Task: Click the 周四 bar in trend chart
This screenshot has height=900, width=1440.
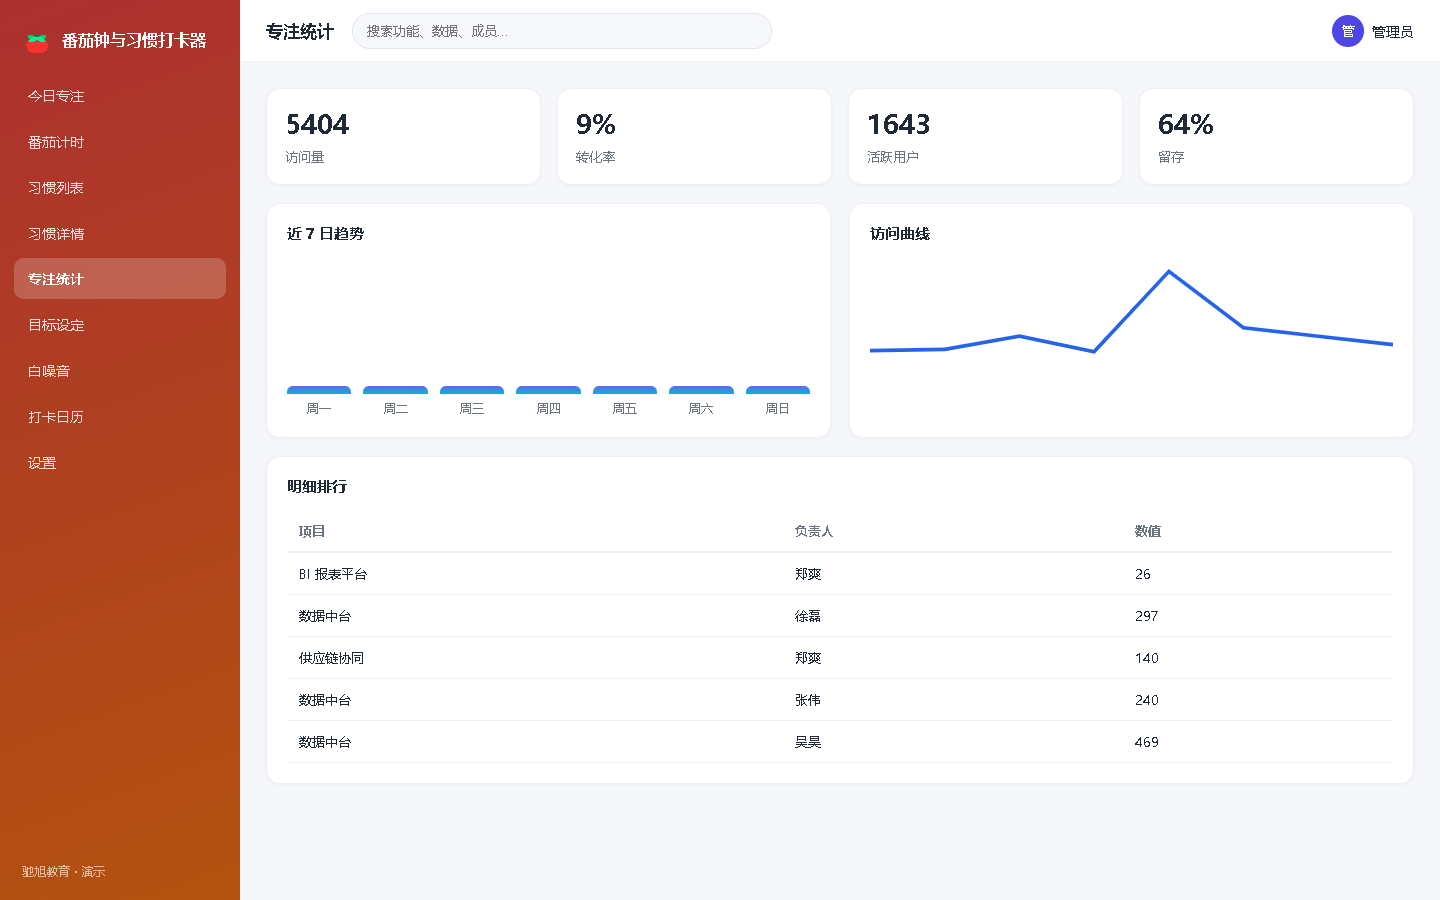Action: [548, 390]
